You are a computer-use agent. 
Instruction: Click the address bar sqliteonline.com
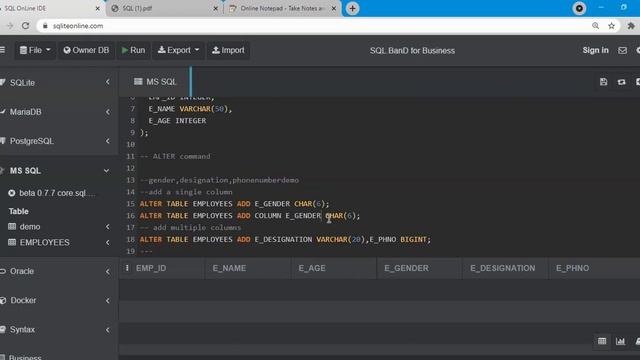coord(78,26)
